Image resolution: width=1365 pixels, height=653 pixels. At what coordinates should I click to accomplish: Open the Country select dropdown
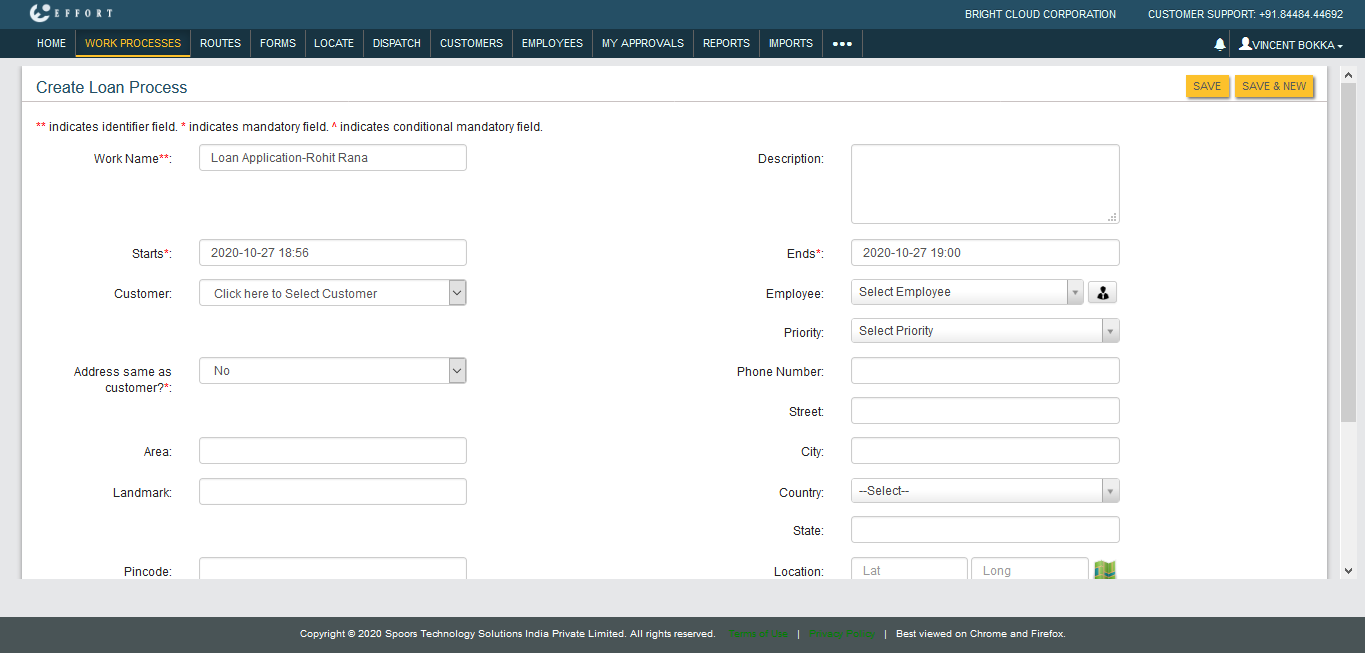[984, 491]
